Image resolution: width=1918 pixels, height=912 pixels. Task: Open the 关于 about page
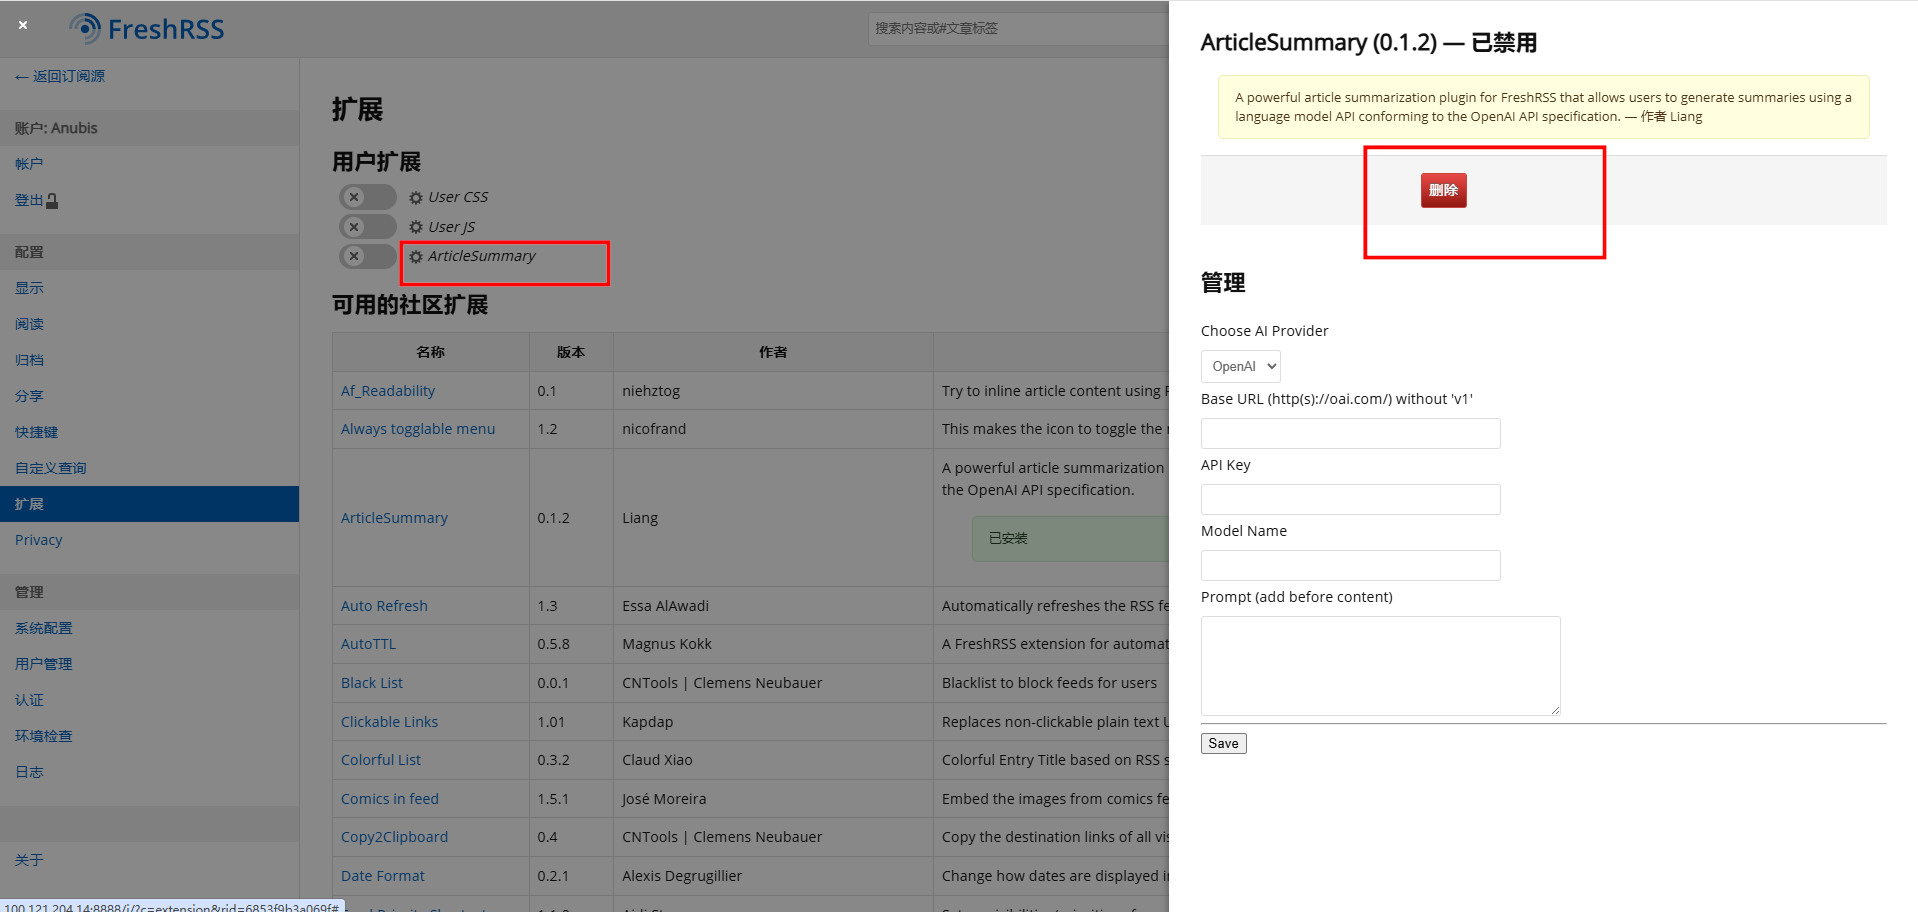[x=29, y=860]
